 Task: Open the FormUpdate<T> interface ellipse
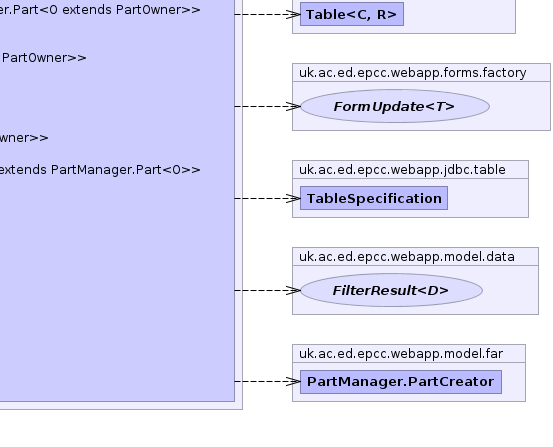pos(395,106)
